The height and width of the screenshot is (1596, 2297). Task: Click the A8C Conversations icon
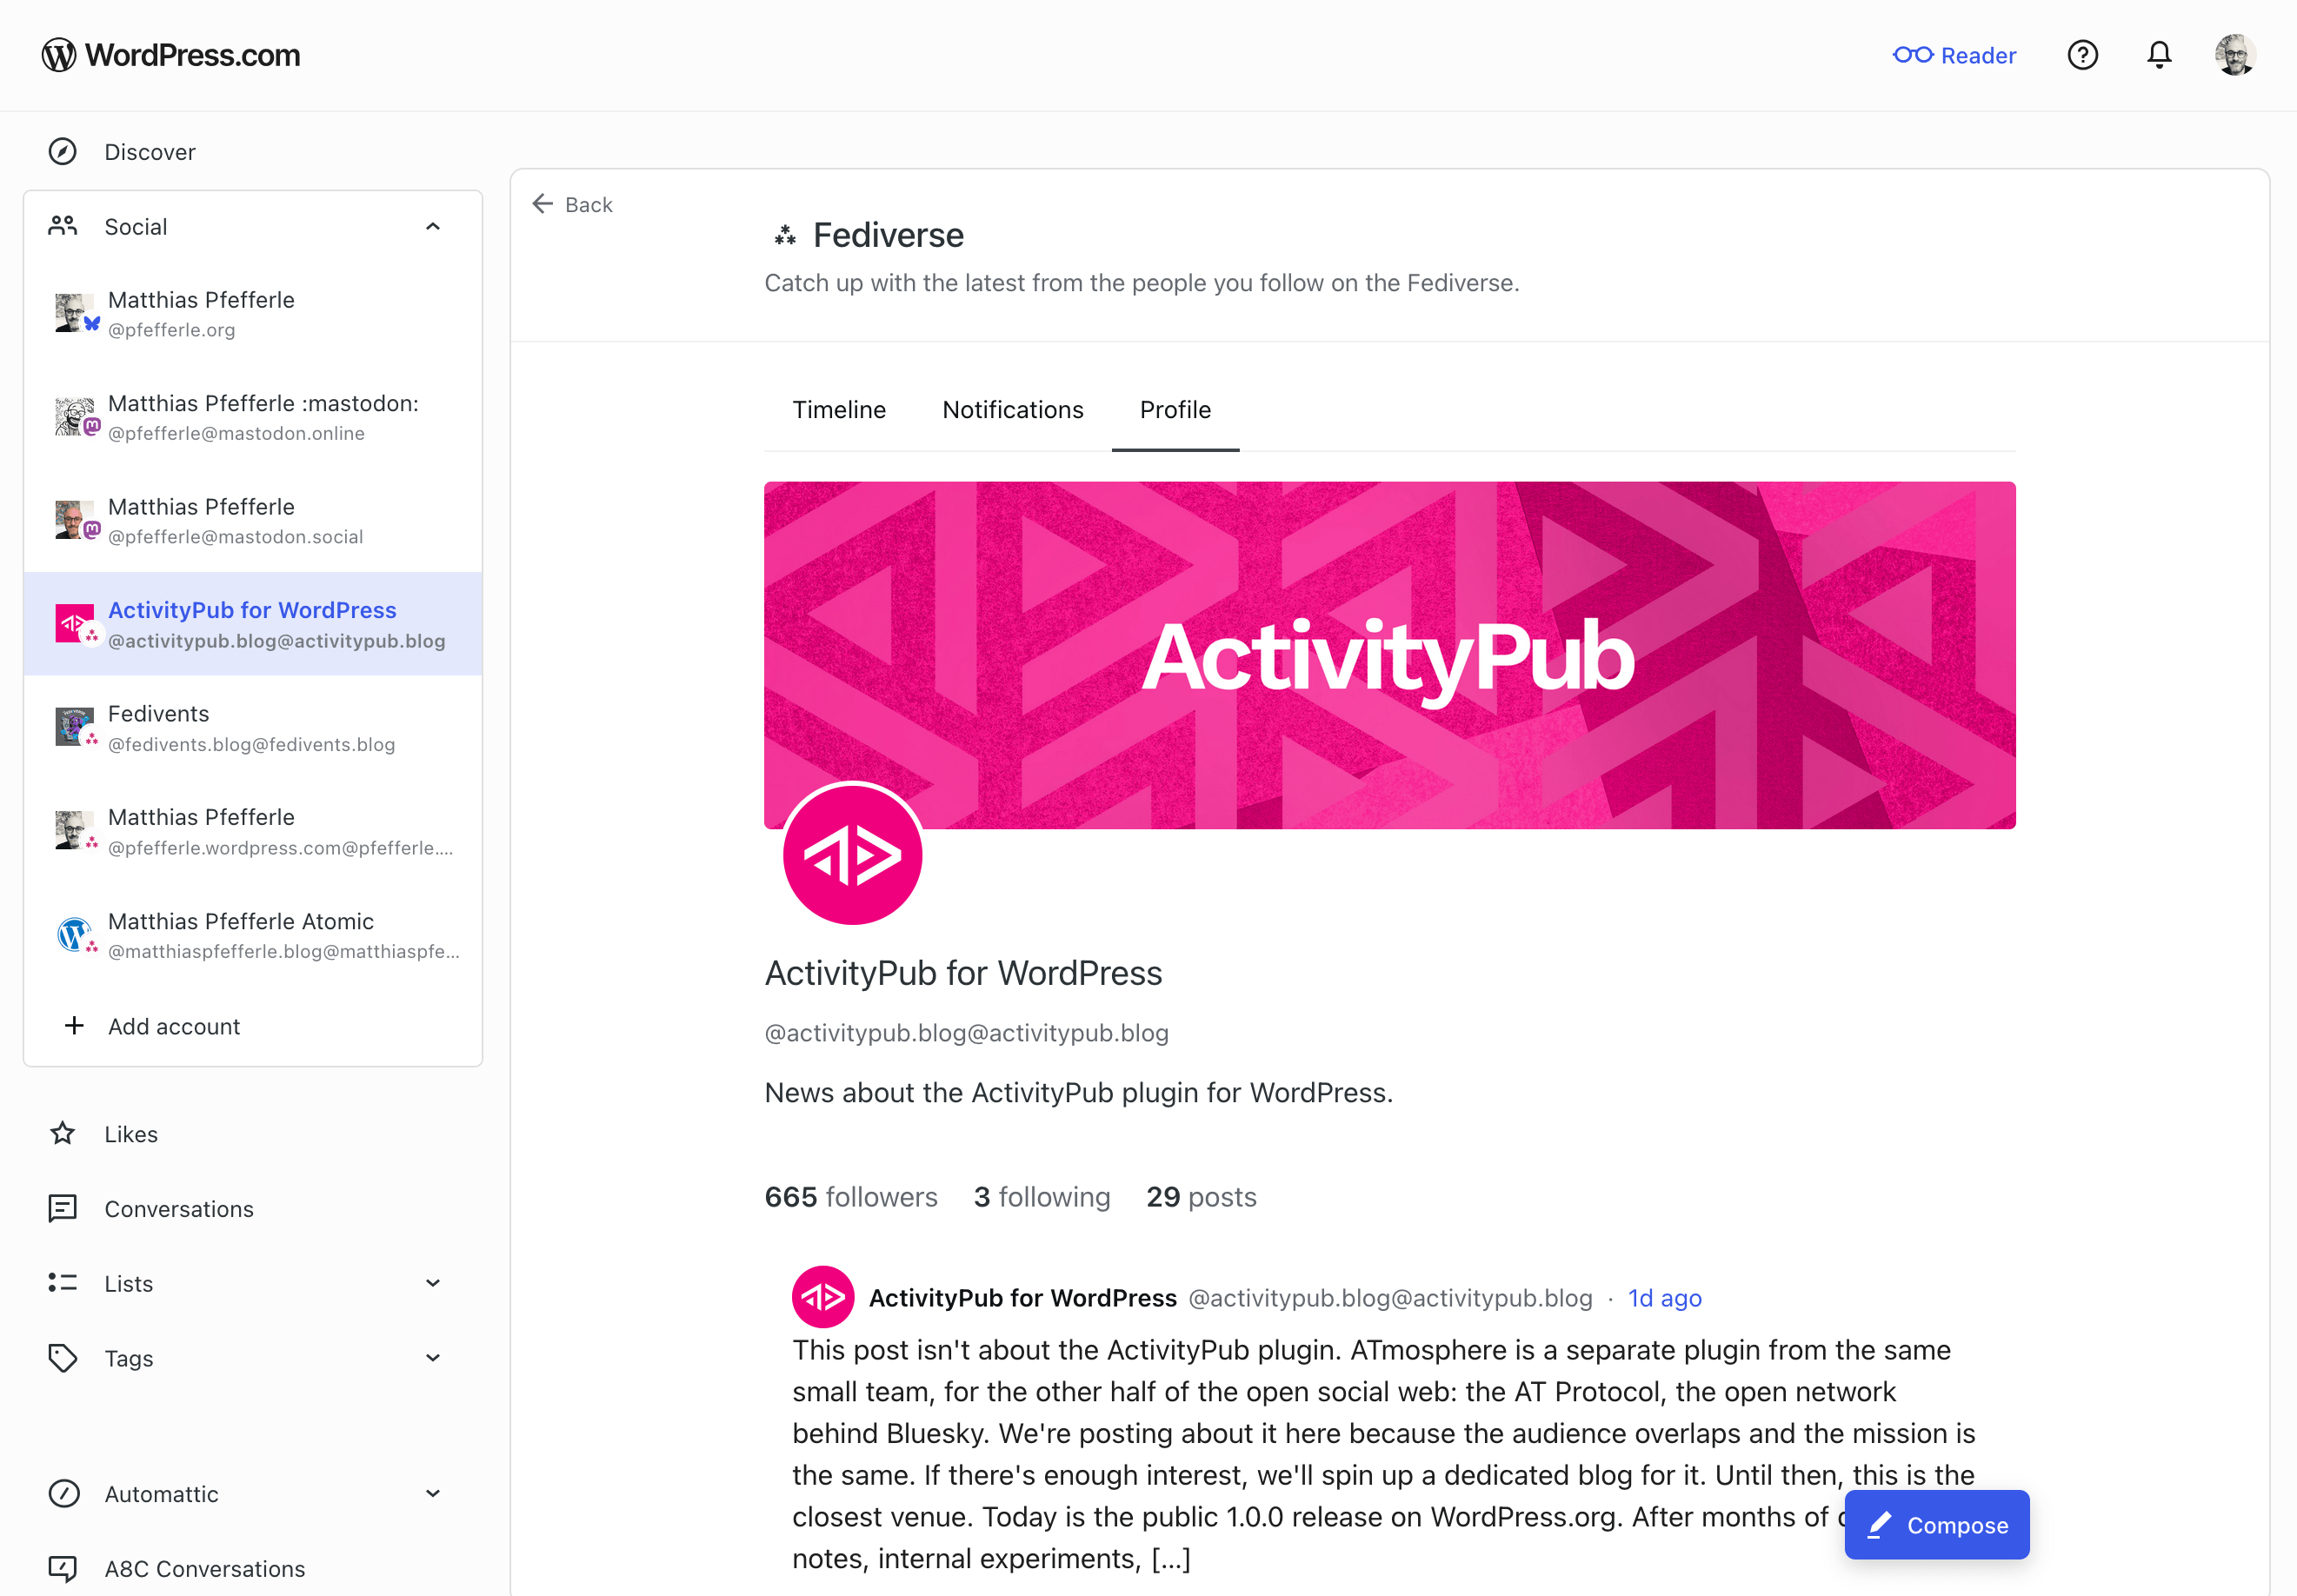pos(63,1569)
